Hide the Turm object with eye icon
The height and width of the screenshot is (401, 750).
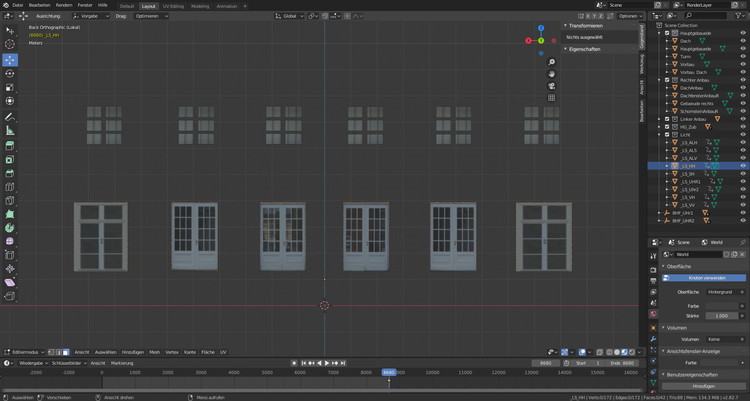(743, 57)
